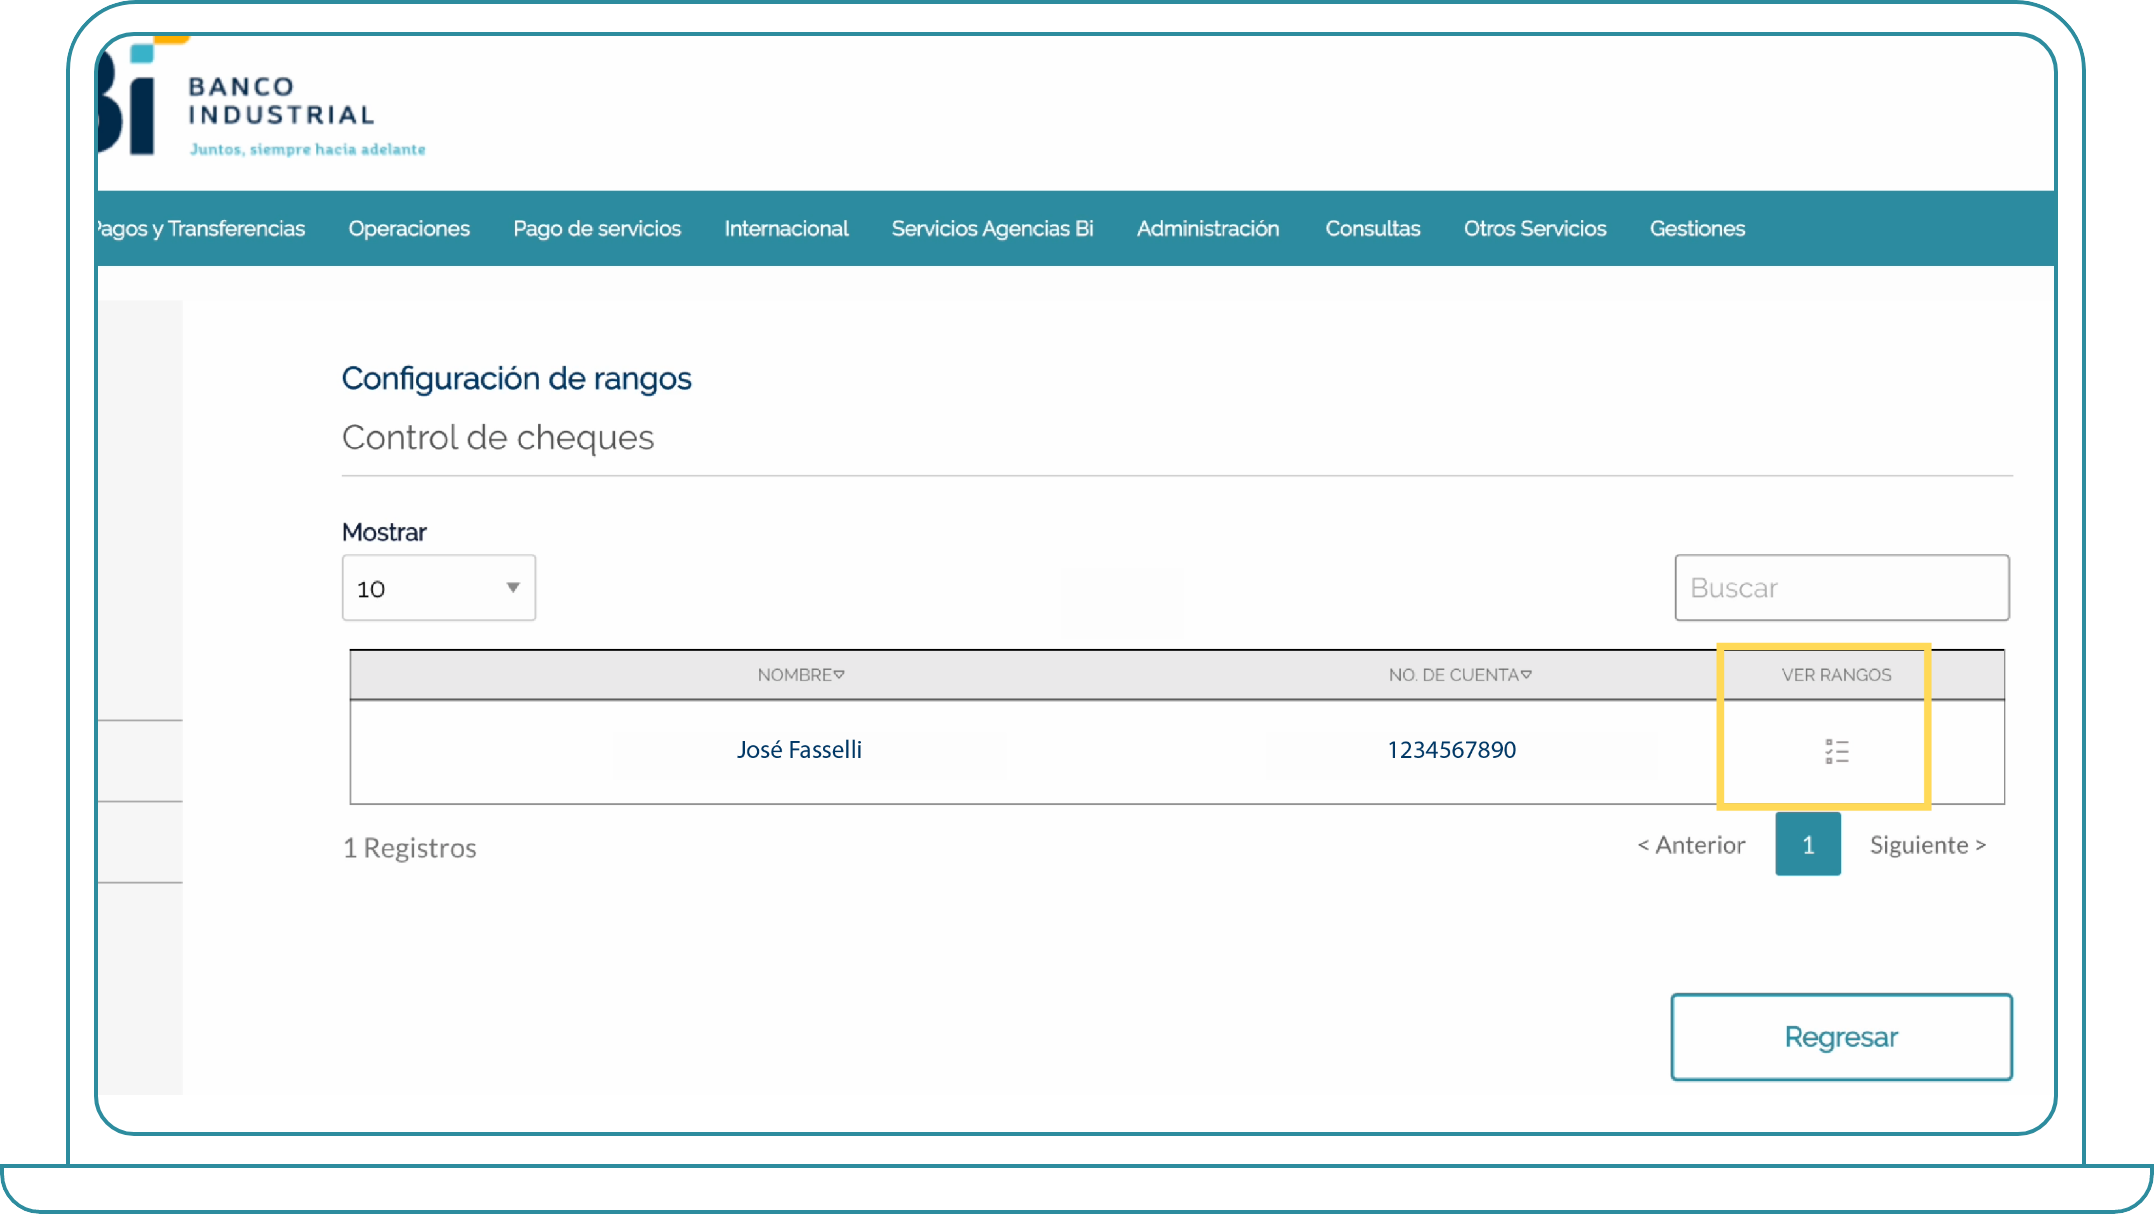The height and width of the screenshot is (1214, 2154).
Task: Go to next page with Siguiente
Action: point(1928,845)
